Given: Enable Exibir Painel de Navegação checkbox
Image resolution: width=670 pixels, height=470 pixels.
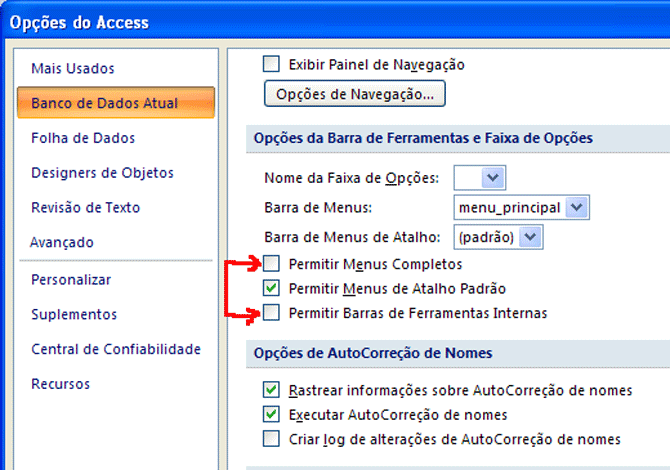Looking at the screenshot, I should (x=271, y=64).
